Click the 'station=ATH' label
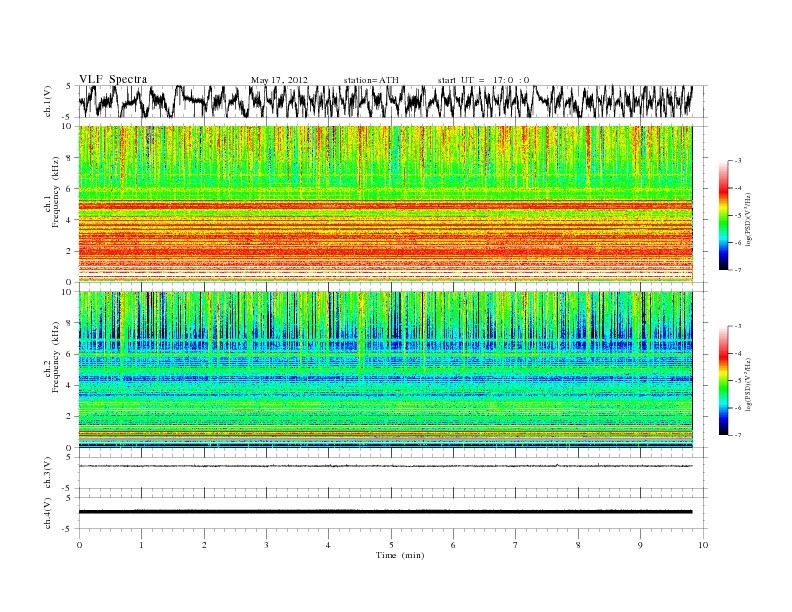The height and width of the screenshot is (612, 792). [371, 80]
